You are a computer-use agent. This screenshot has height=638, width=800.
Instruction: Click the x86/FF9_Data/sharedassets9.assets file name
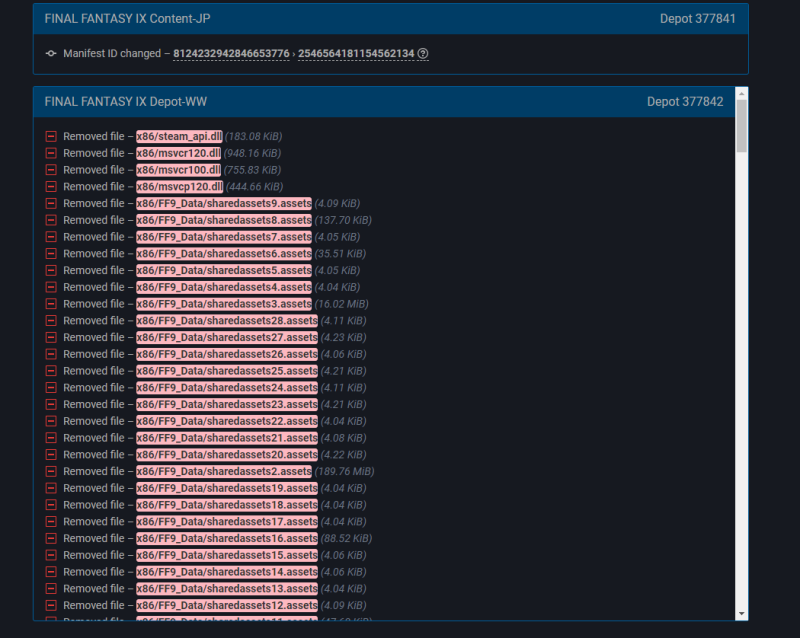(224, 203)
